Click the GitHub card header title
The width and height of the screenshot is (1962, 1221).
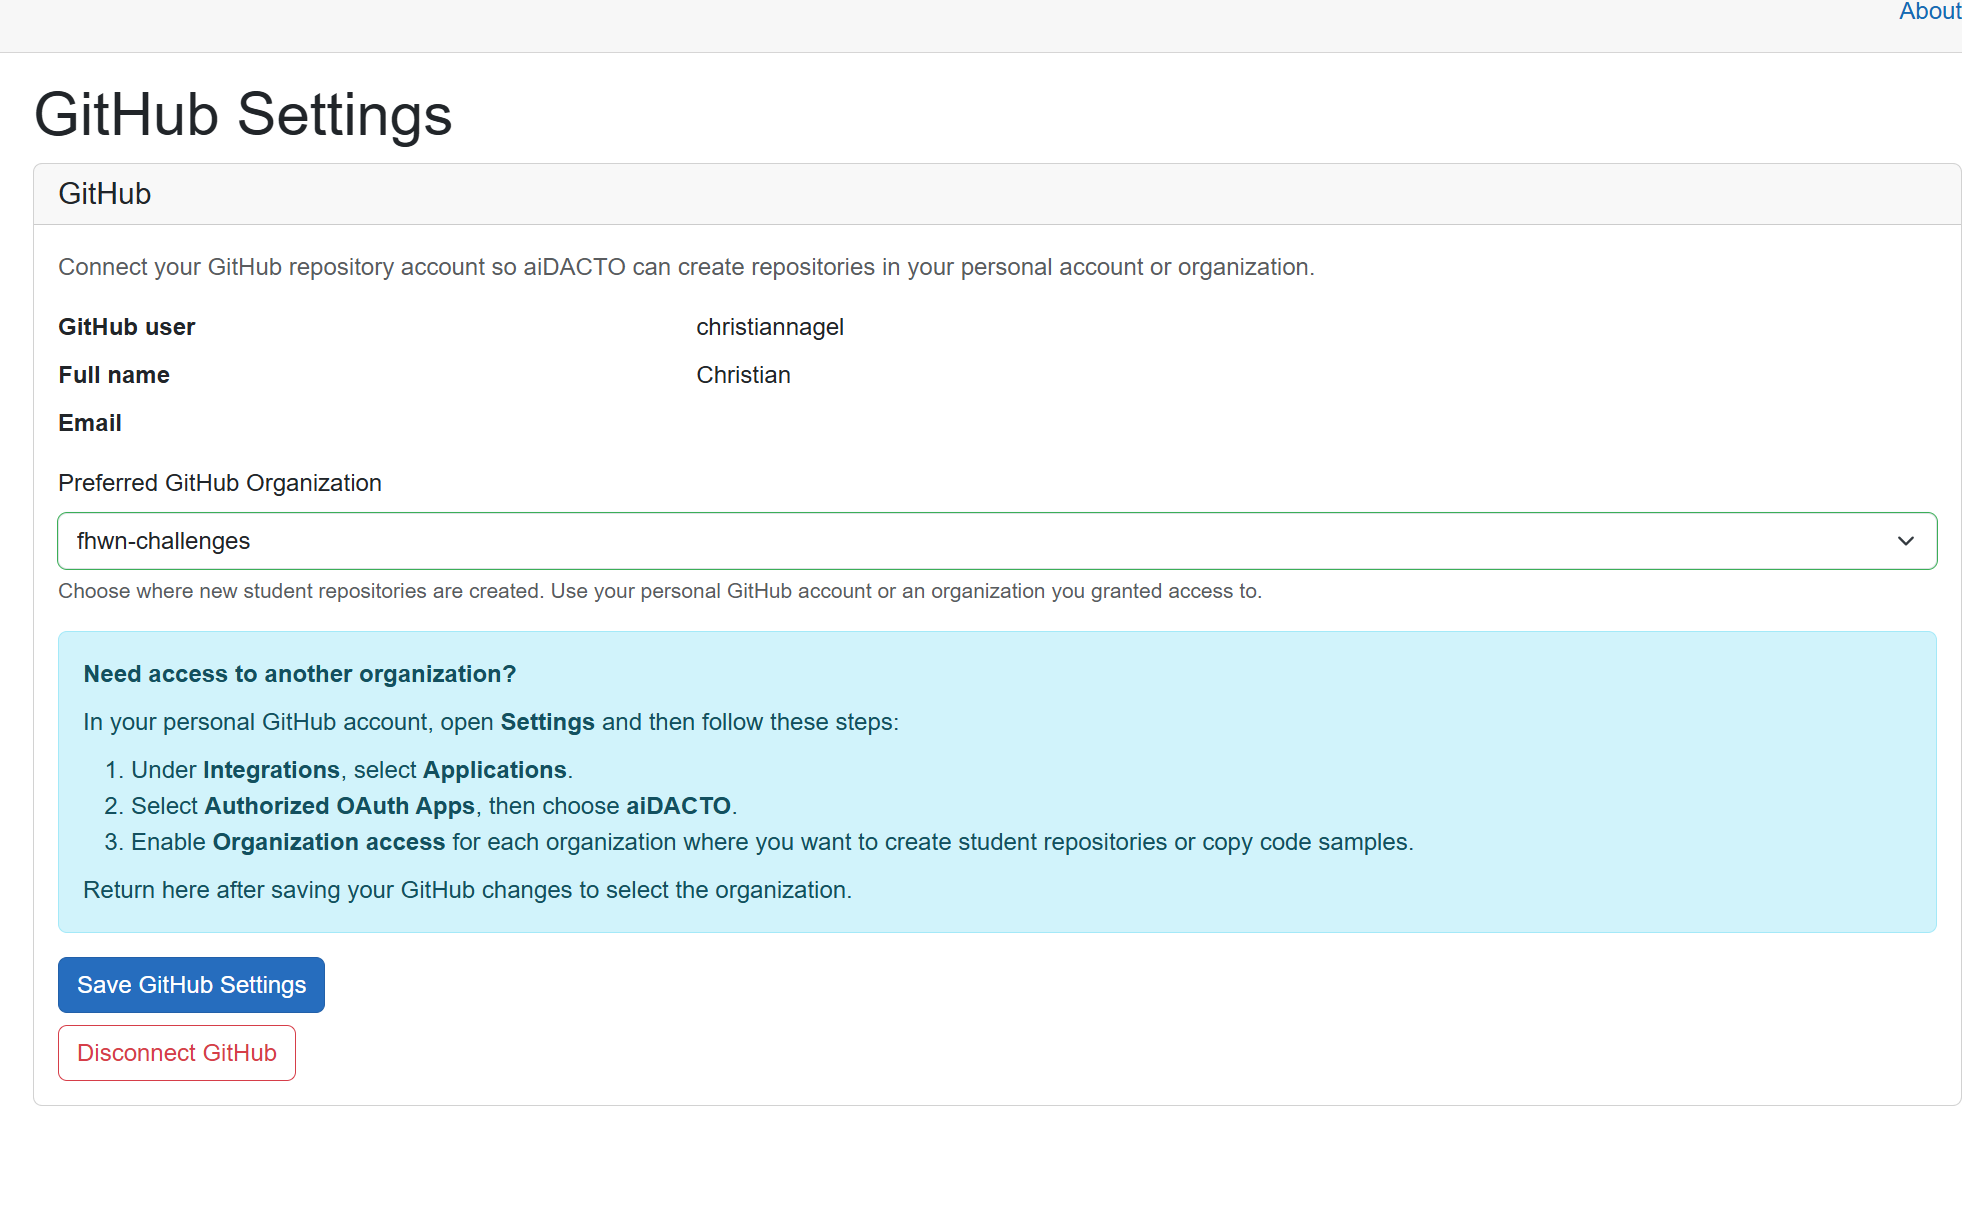[x=105, y=194]
